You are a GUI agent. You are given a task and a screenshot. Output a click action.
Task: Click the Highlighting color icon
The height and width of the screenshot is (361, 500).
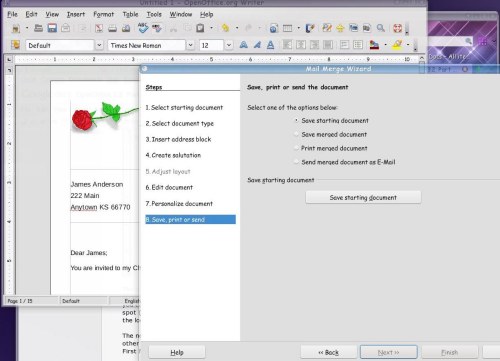tap(397, 45)
